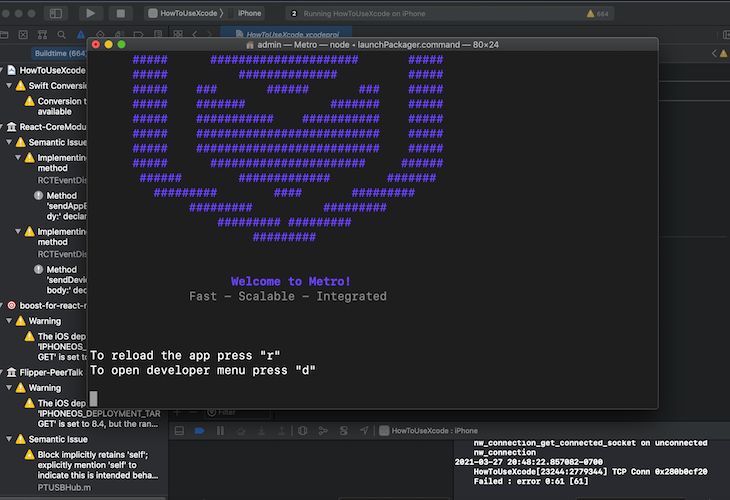Click the Simulate Location arrow icon
The height and width of the screenshot is (500, 730).
point(364,431)
